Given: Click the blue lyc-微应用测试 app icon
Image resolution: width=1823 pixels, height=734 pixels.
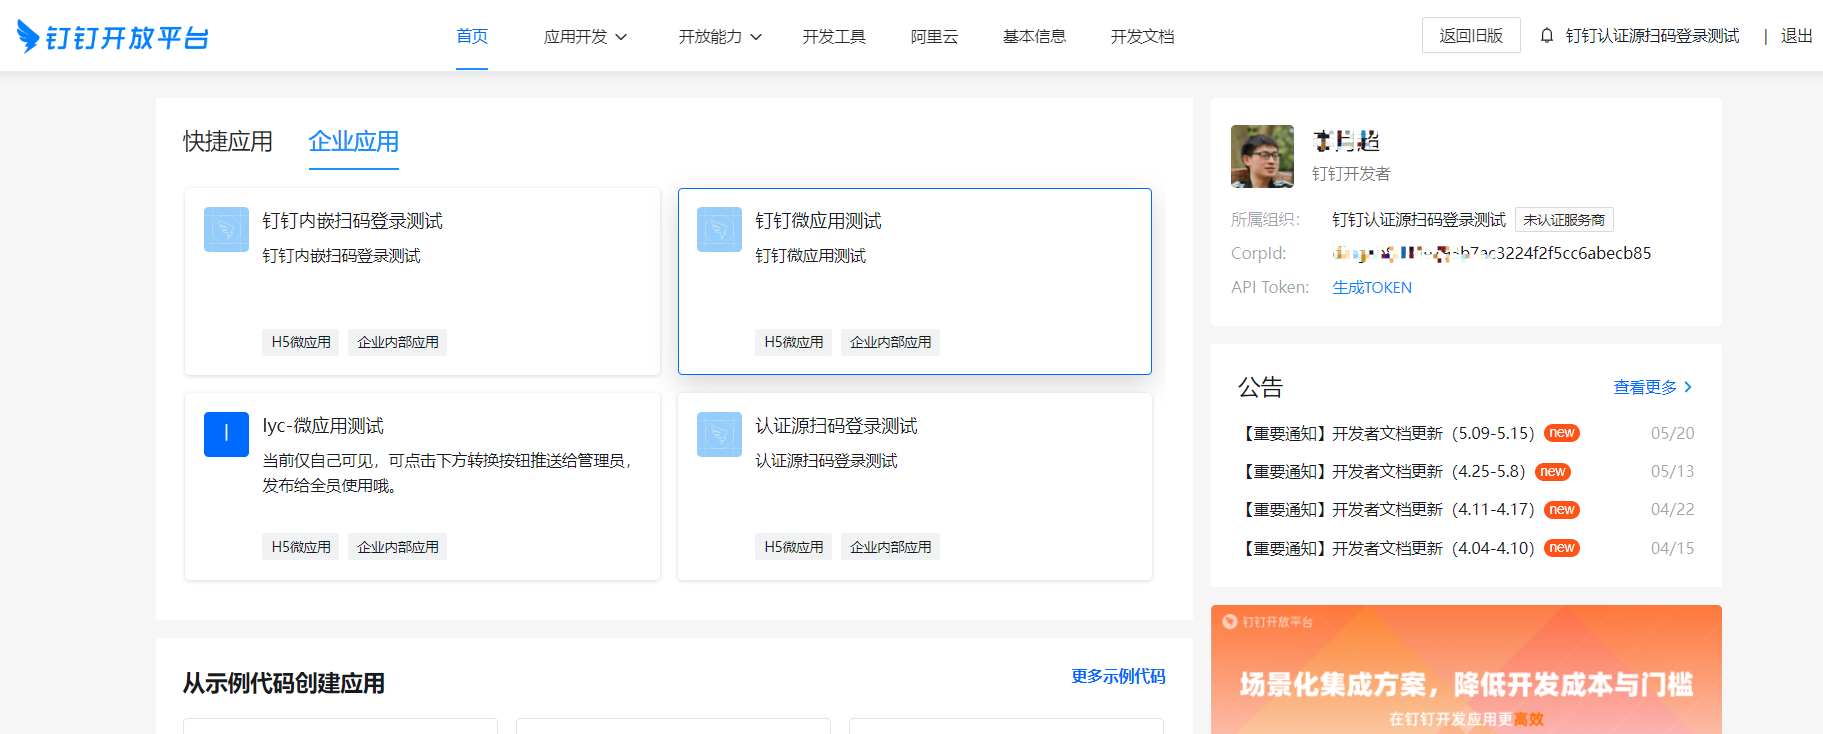Looking at the screenshot, I should pyautogui.click(x=226, y=434).
